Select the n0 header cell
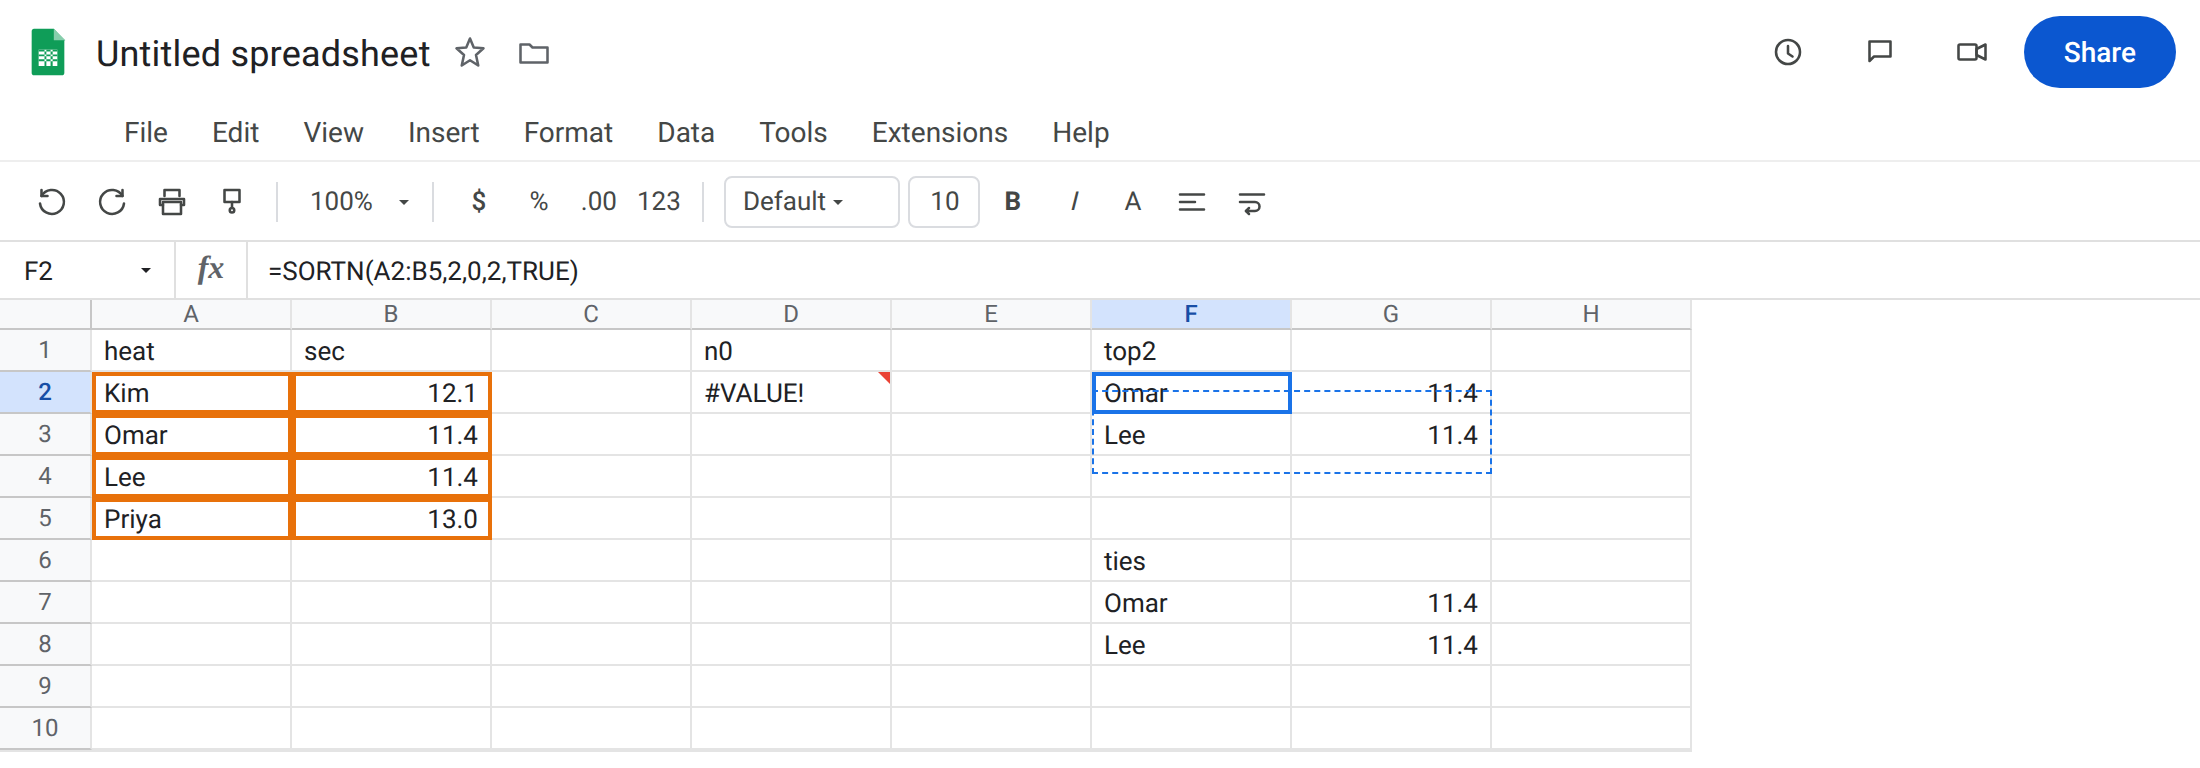The image size is (2200, 768). pos(791,350)
